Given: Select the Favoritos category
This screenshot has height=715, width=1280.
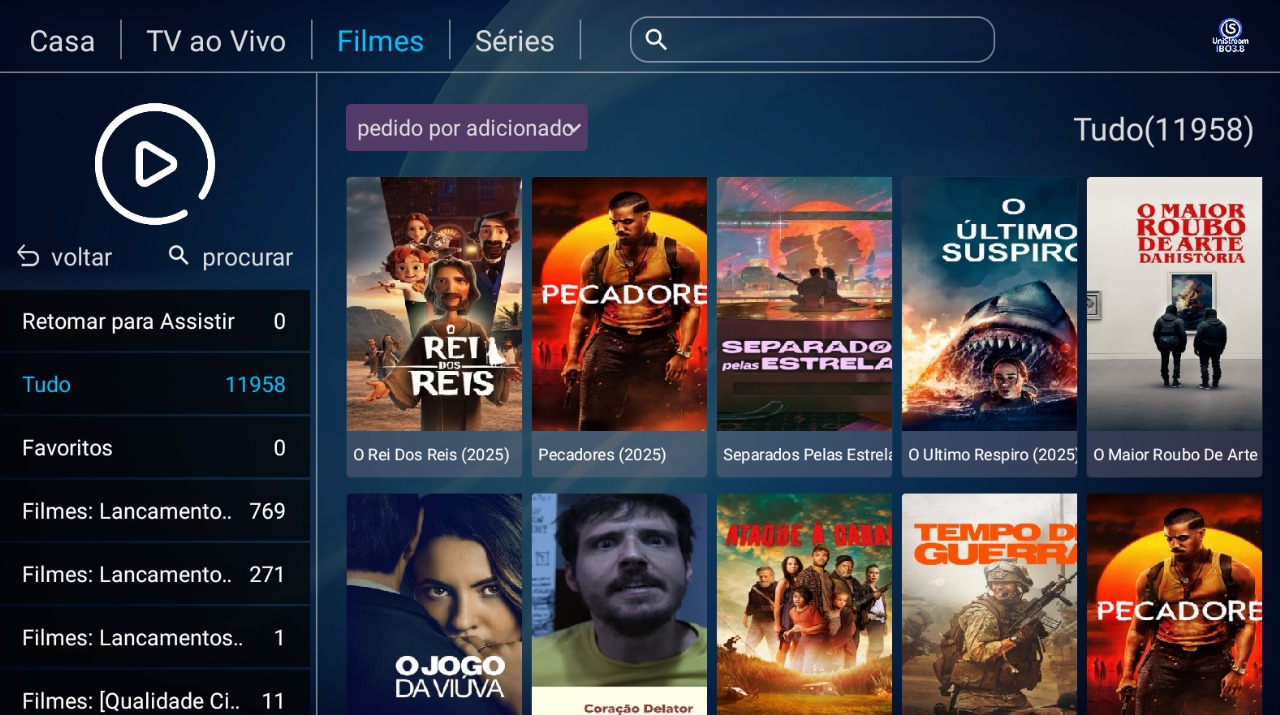Looking at the screenshot, I should tap(155, 448).
